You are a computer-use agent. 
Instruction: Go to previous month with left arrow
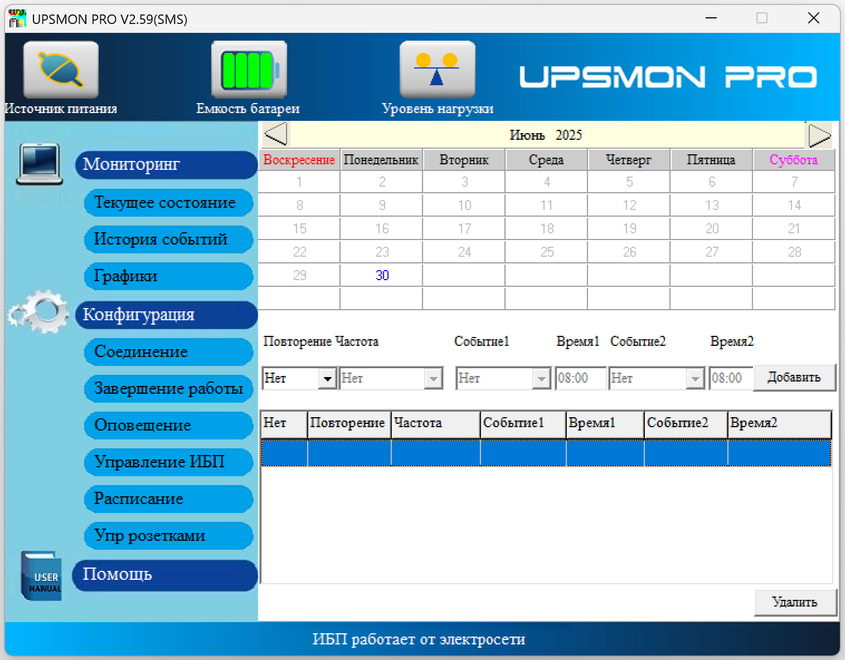point(275,134)
